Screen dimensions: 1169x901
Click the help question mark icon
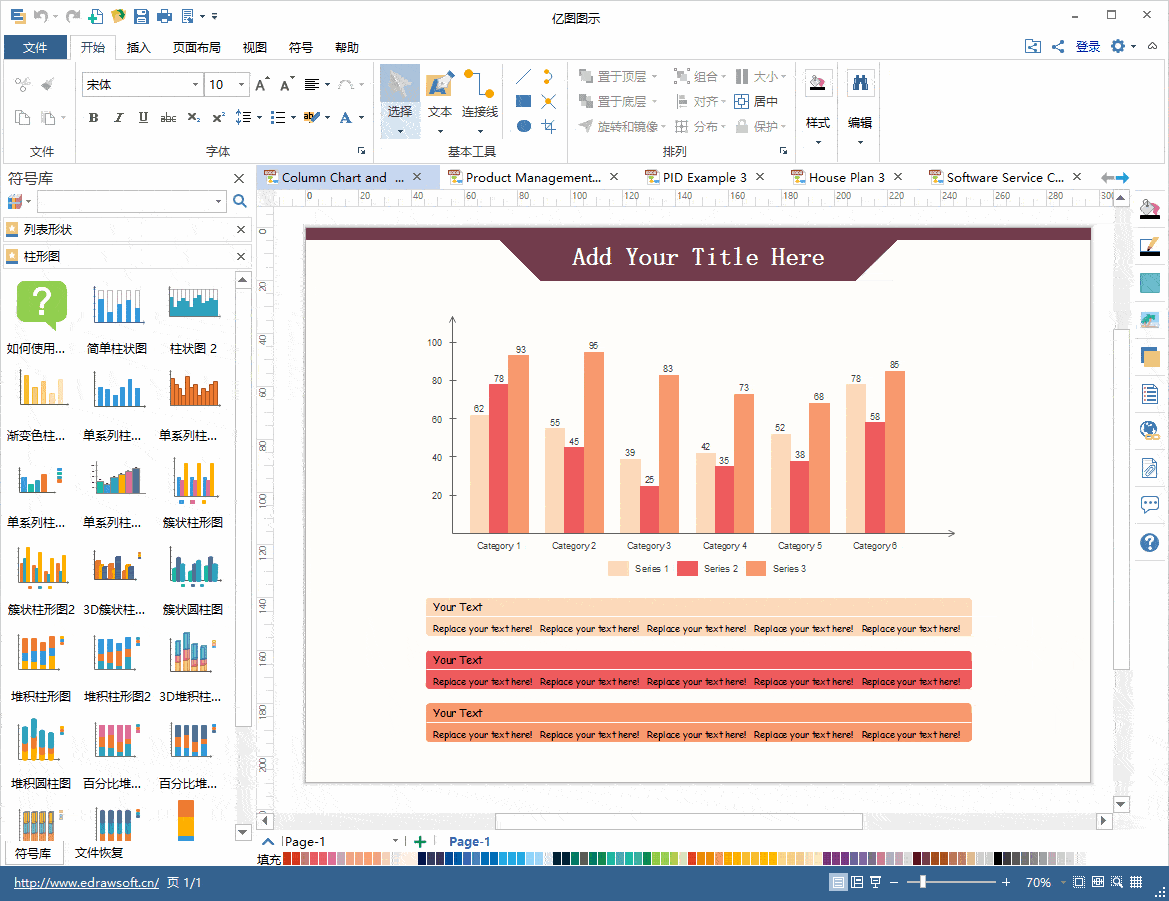1150,543
